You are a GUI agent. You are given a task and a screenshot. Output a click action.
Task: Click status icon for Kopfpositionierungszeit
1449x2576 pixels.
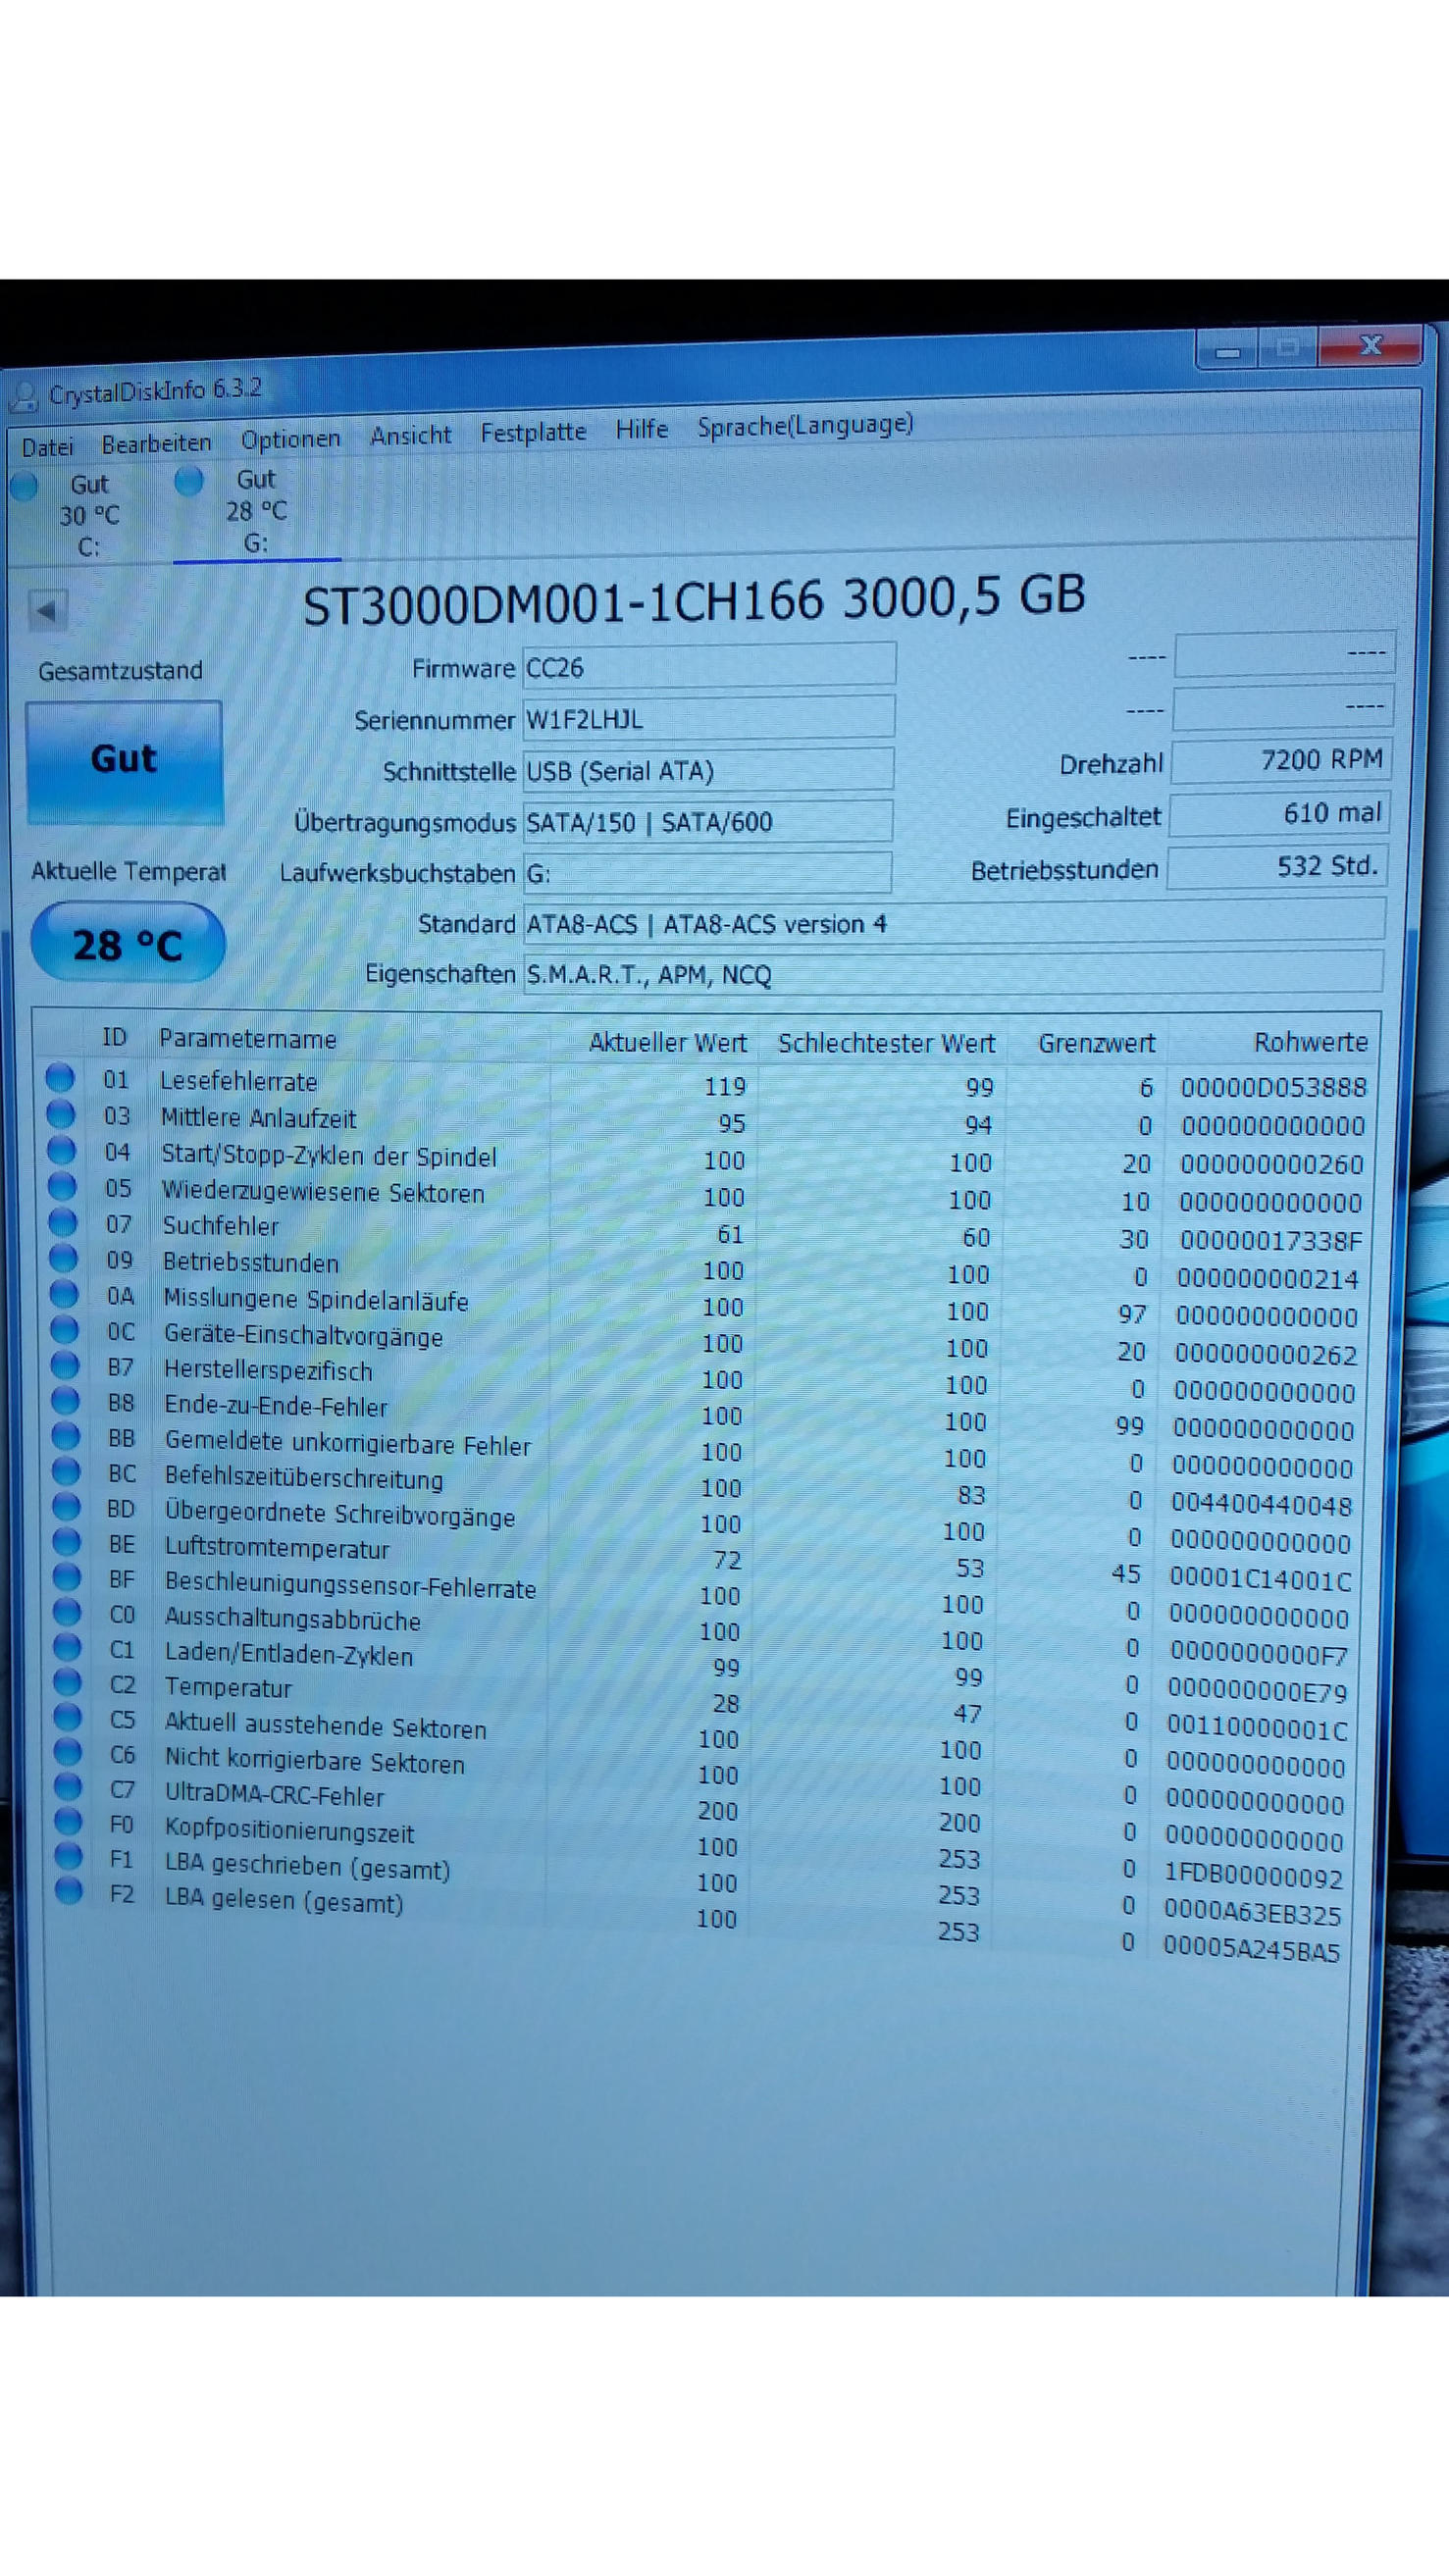pos(68,1821)
